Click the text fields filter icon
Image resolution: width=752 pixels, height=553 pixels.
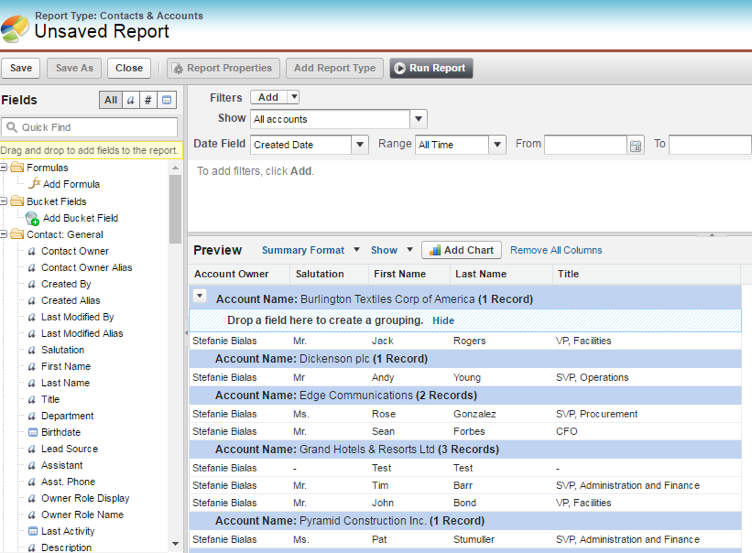coord(130,100)
